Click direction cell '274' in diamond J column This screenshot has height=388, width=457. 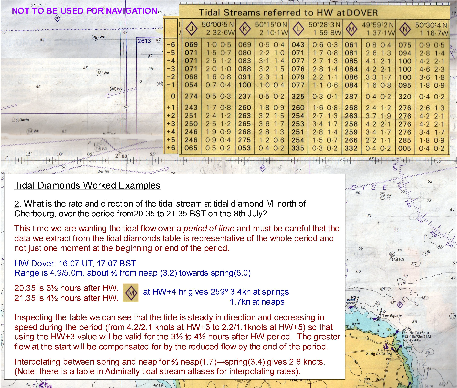click(x=191, y=96)
